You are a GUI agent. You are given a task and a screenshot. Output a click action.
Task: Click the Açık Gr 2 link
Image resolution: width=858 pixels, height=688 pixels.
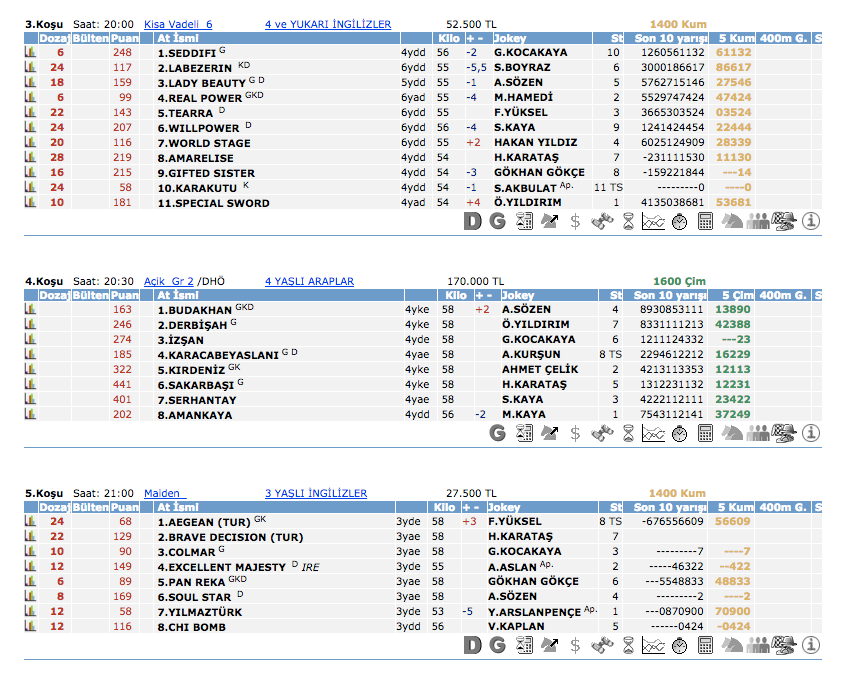point(169,282)
